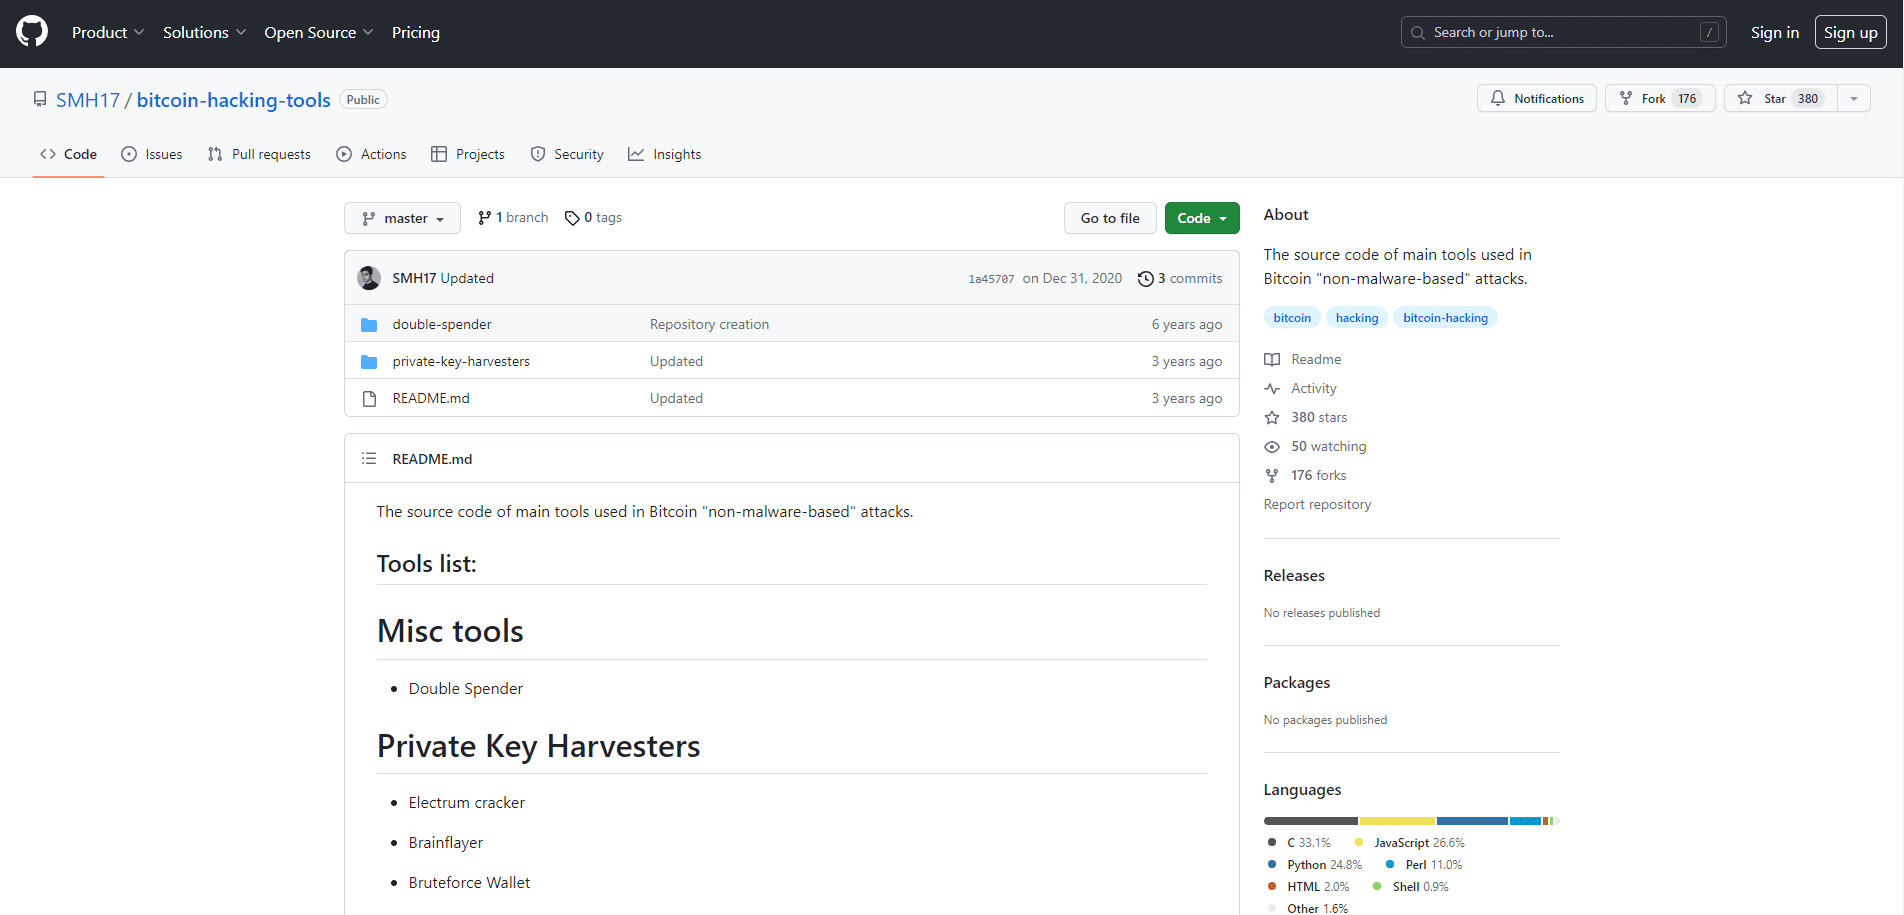Click the tags icon showing 0 tags
This screenshot has width=1904, height=915.
click(x=572, y=218)
